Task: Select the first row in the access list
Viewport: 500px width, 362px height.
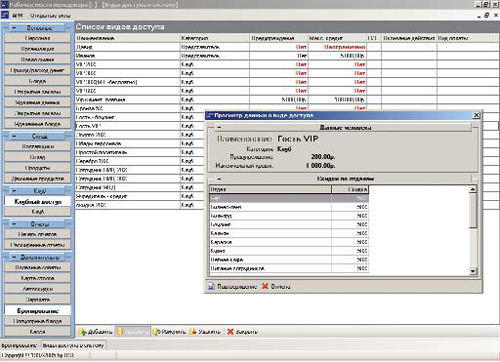Action: pyautogui.click(x=287, y=47)
